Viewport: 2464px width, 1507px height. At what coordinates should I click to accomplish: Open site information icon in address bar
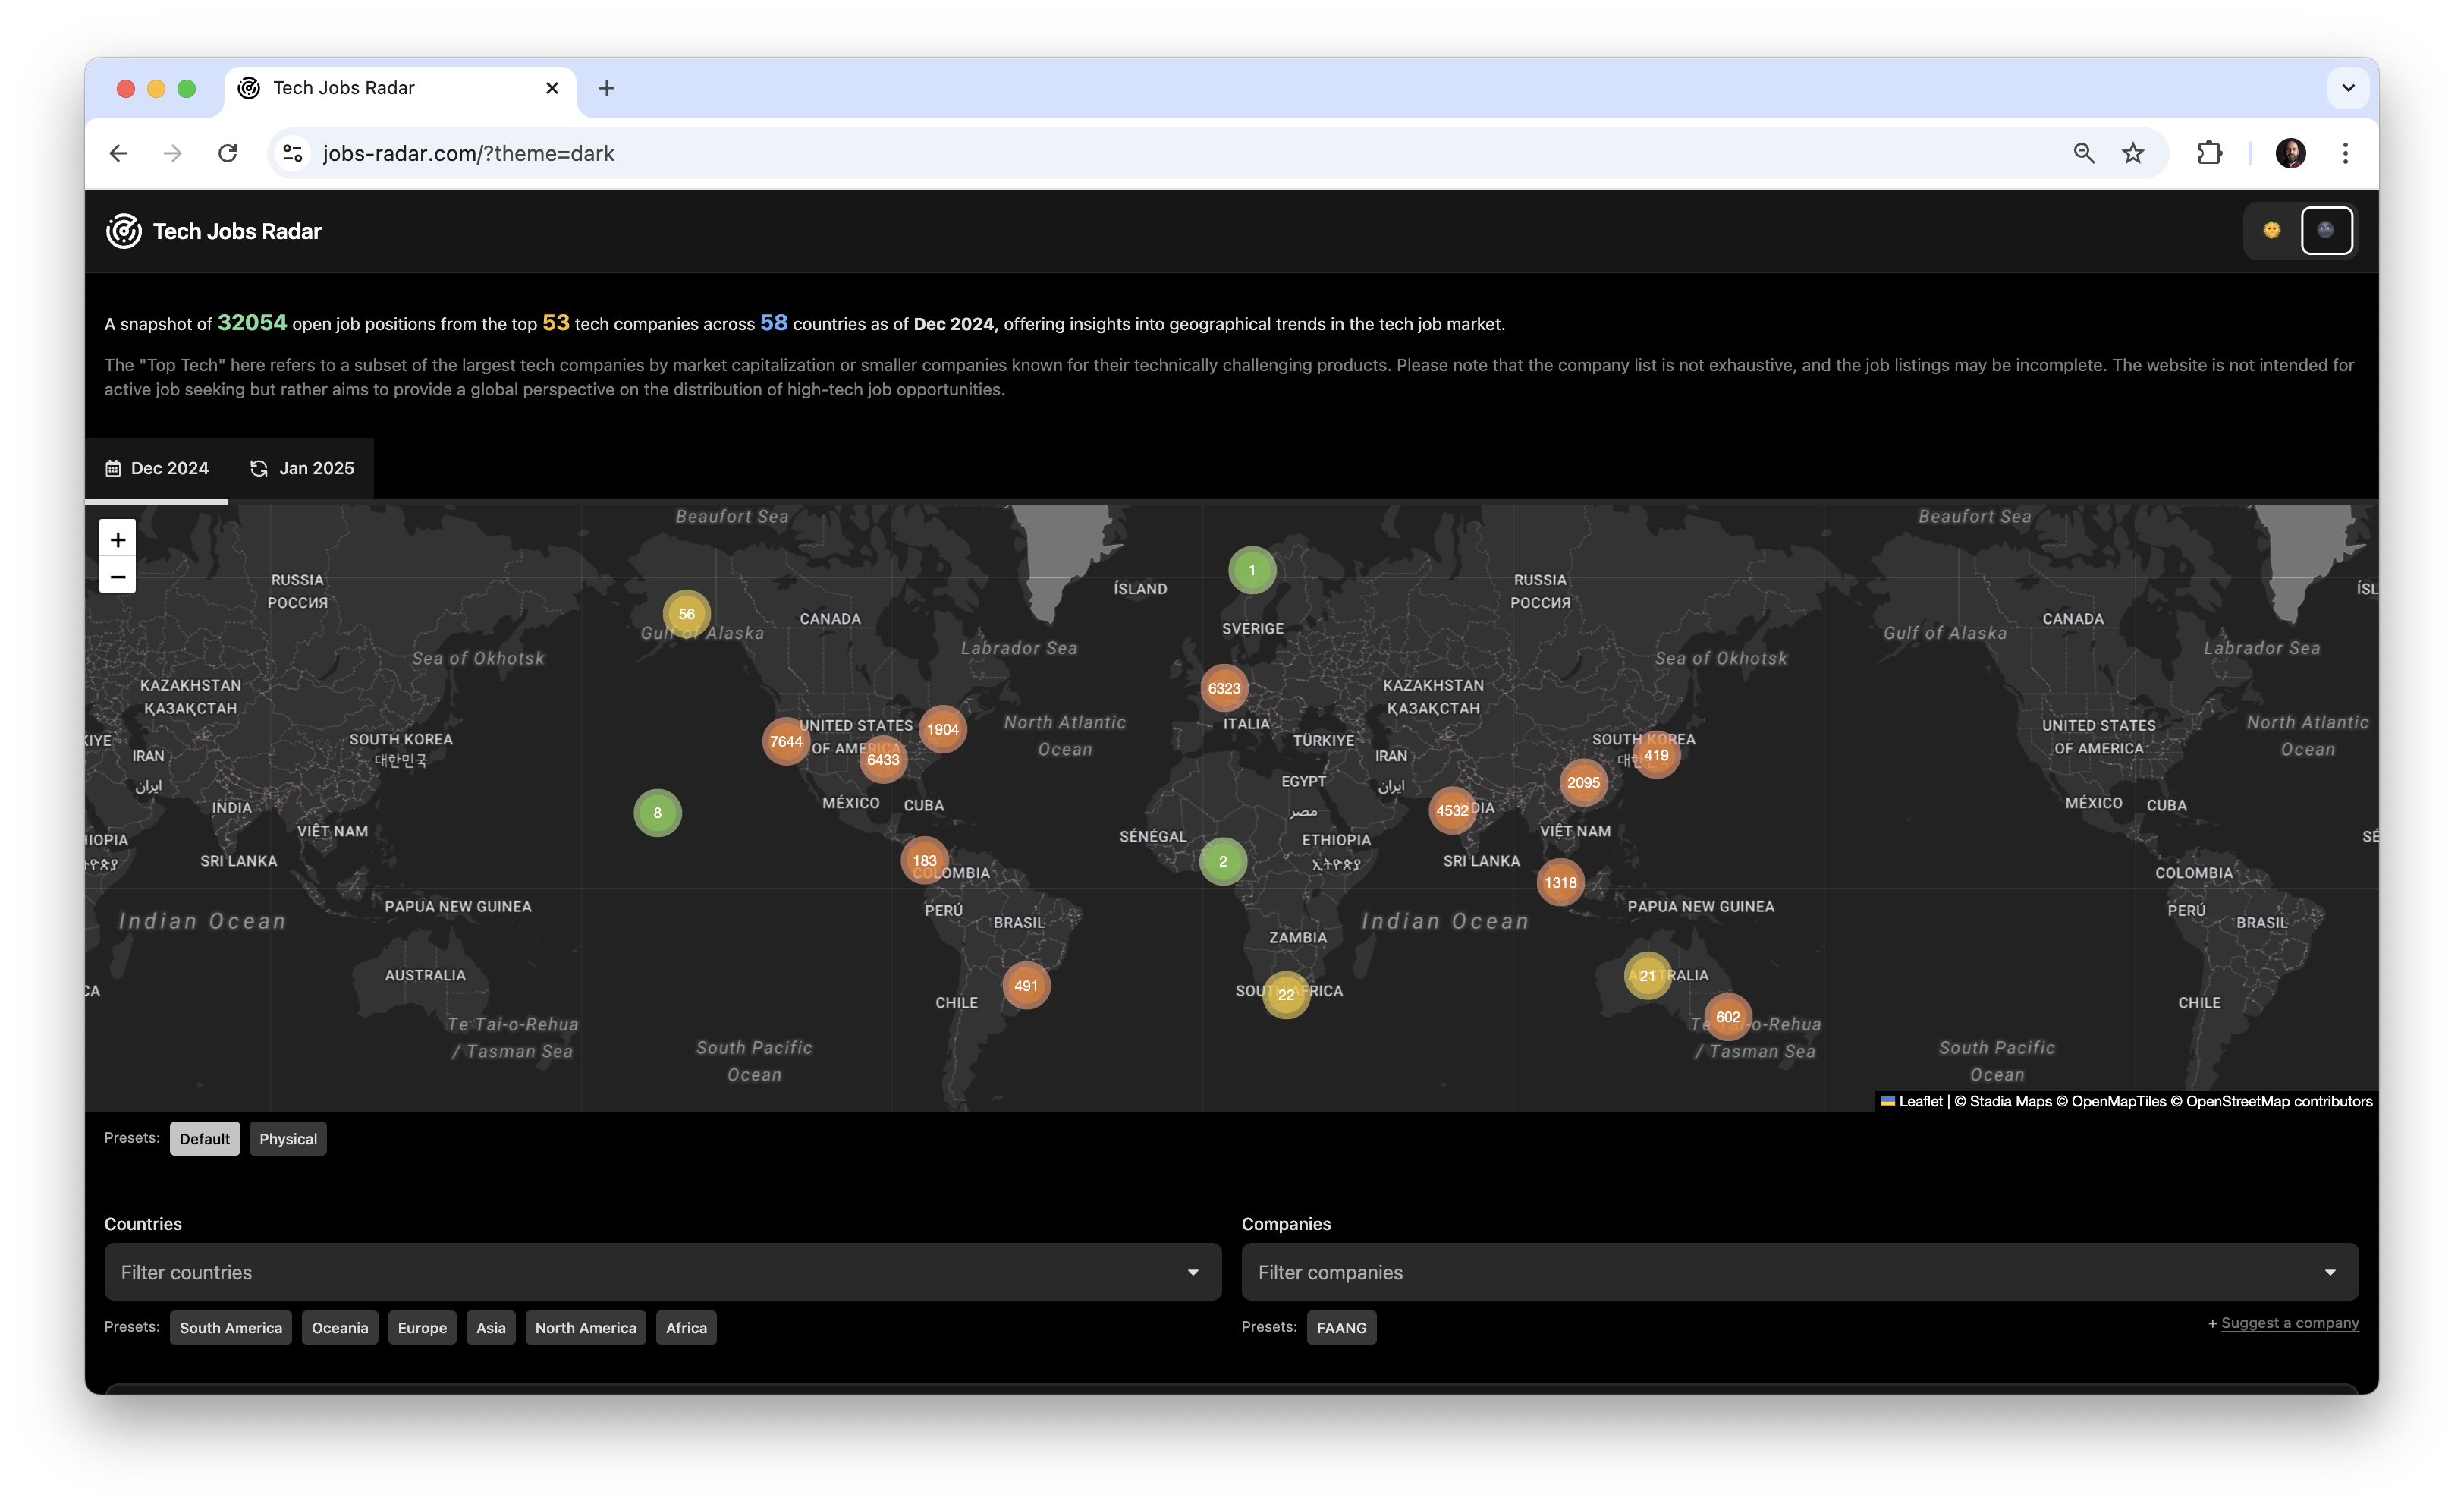coord(293,153)
